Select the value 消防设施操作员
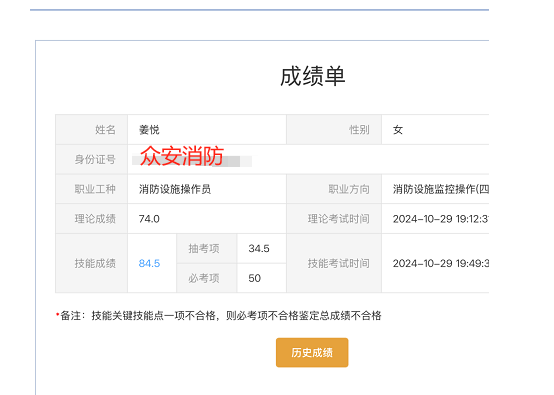 pyautogui.click(x=175, y=189)
